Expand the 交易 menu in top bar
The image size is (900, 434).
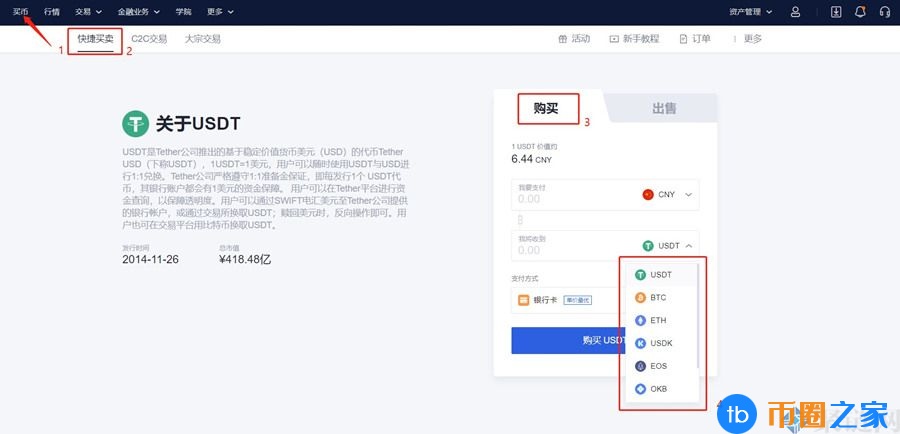pyautogui.click(x=87, y=12)
